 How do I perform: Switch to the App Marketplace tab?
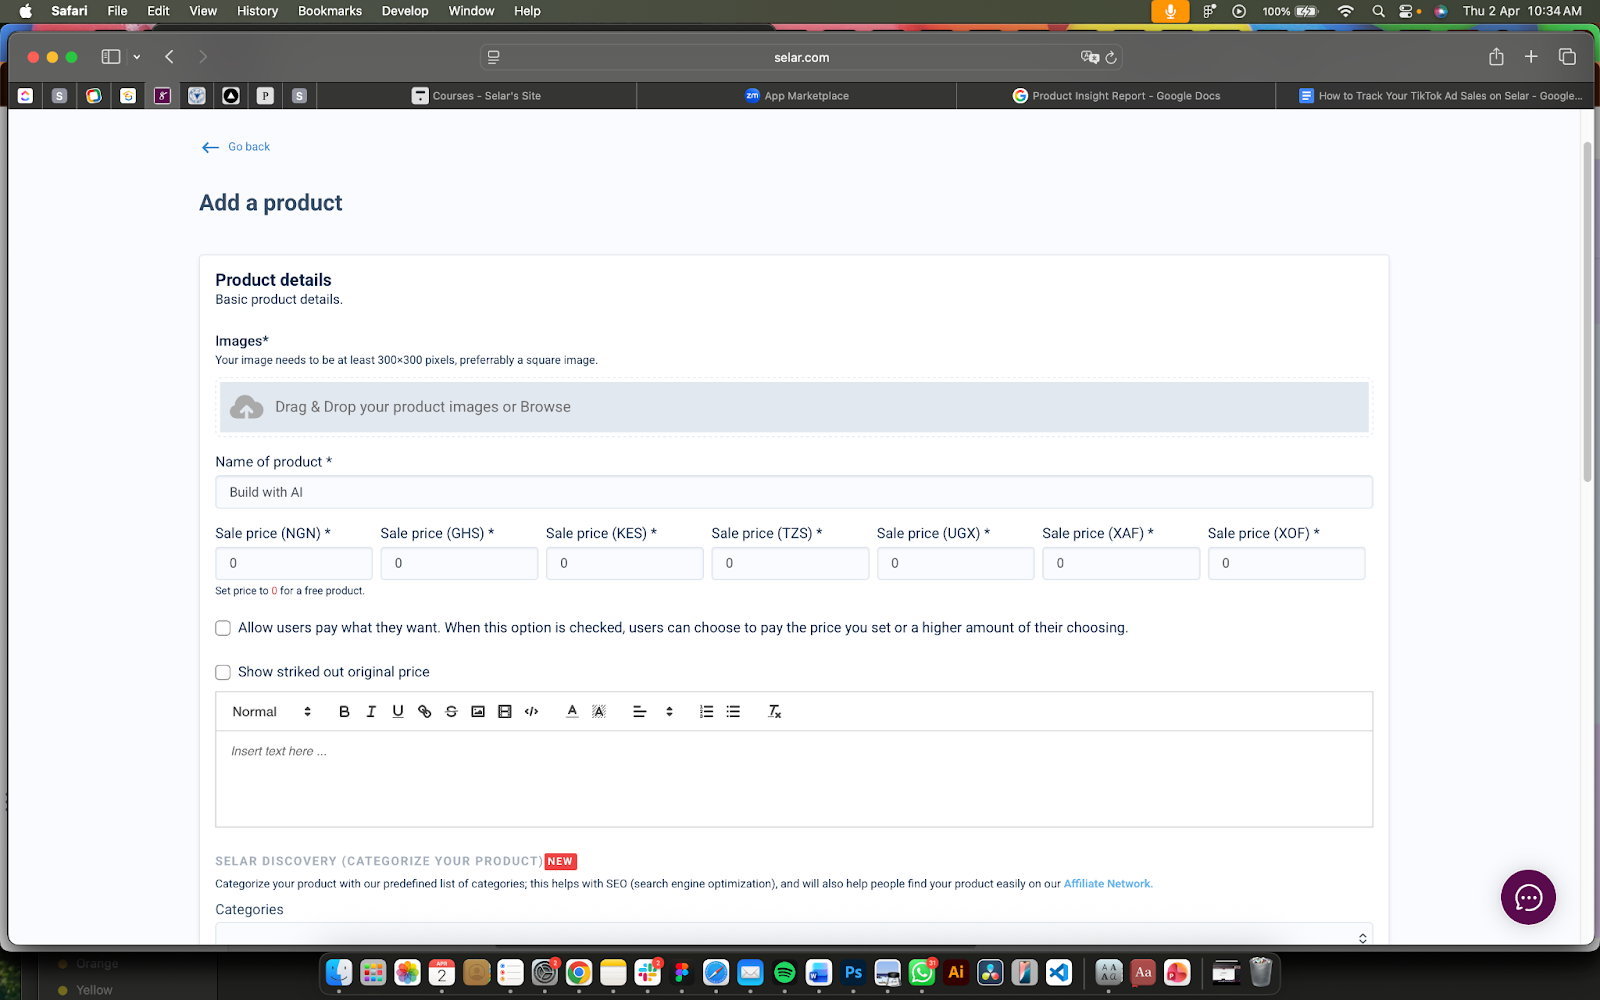797,96
